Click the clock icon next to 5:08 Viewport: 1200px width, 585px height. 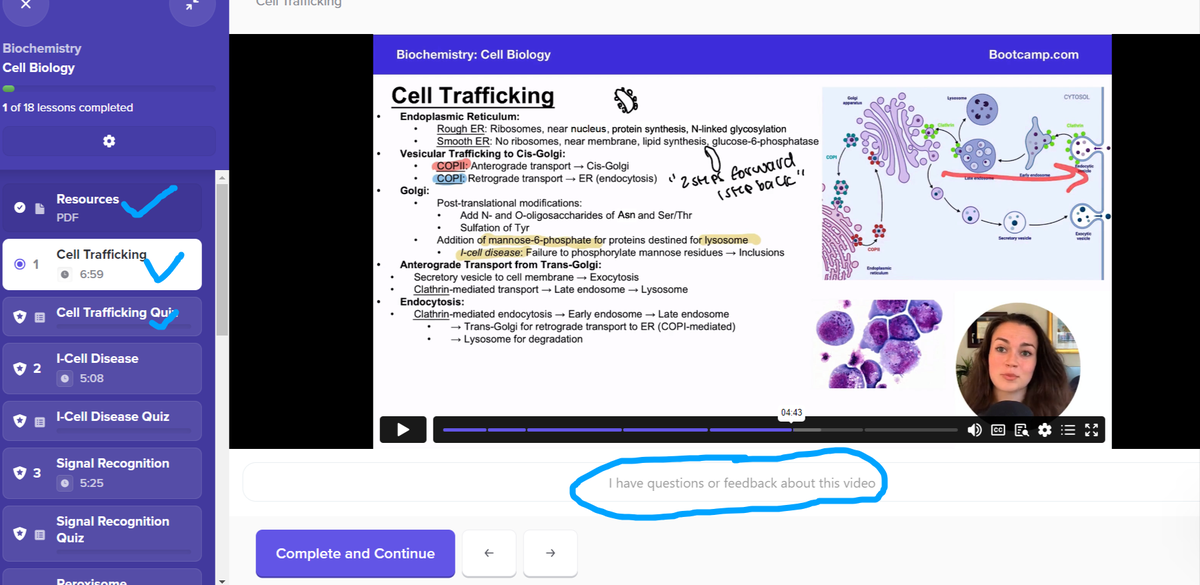point(64,378)
